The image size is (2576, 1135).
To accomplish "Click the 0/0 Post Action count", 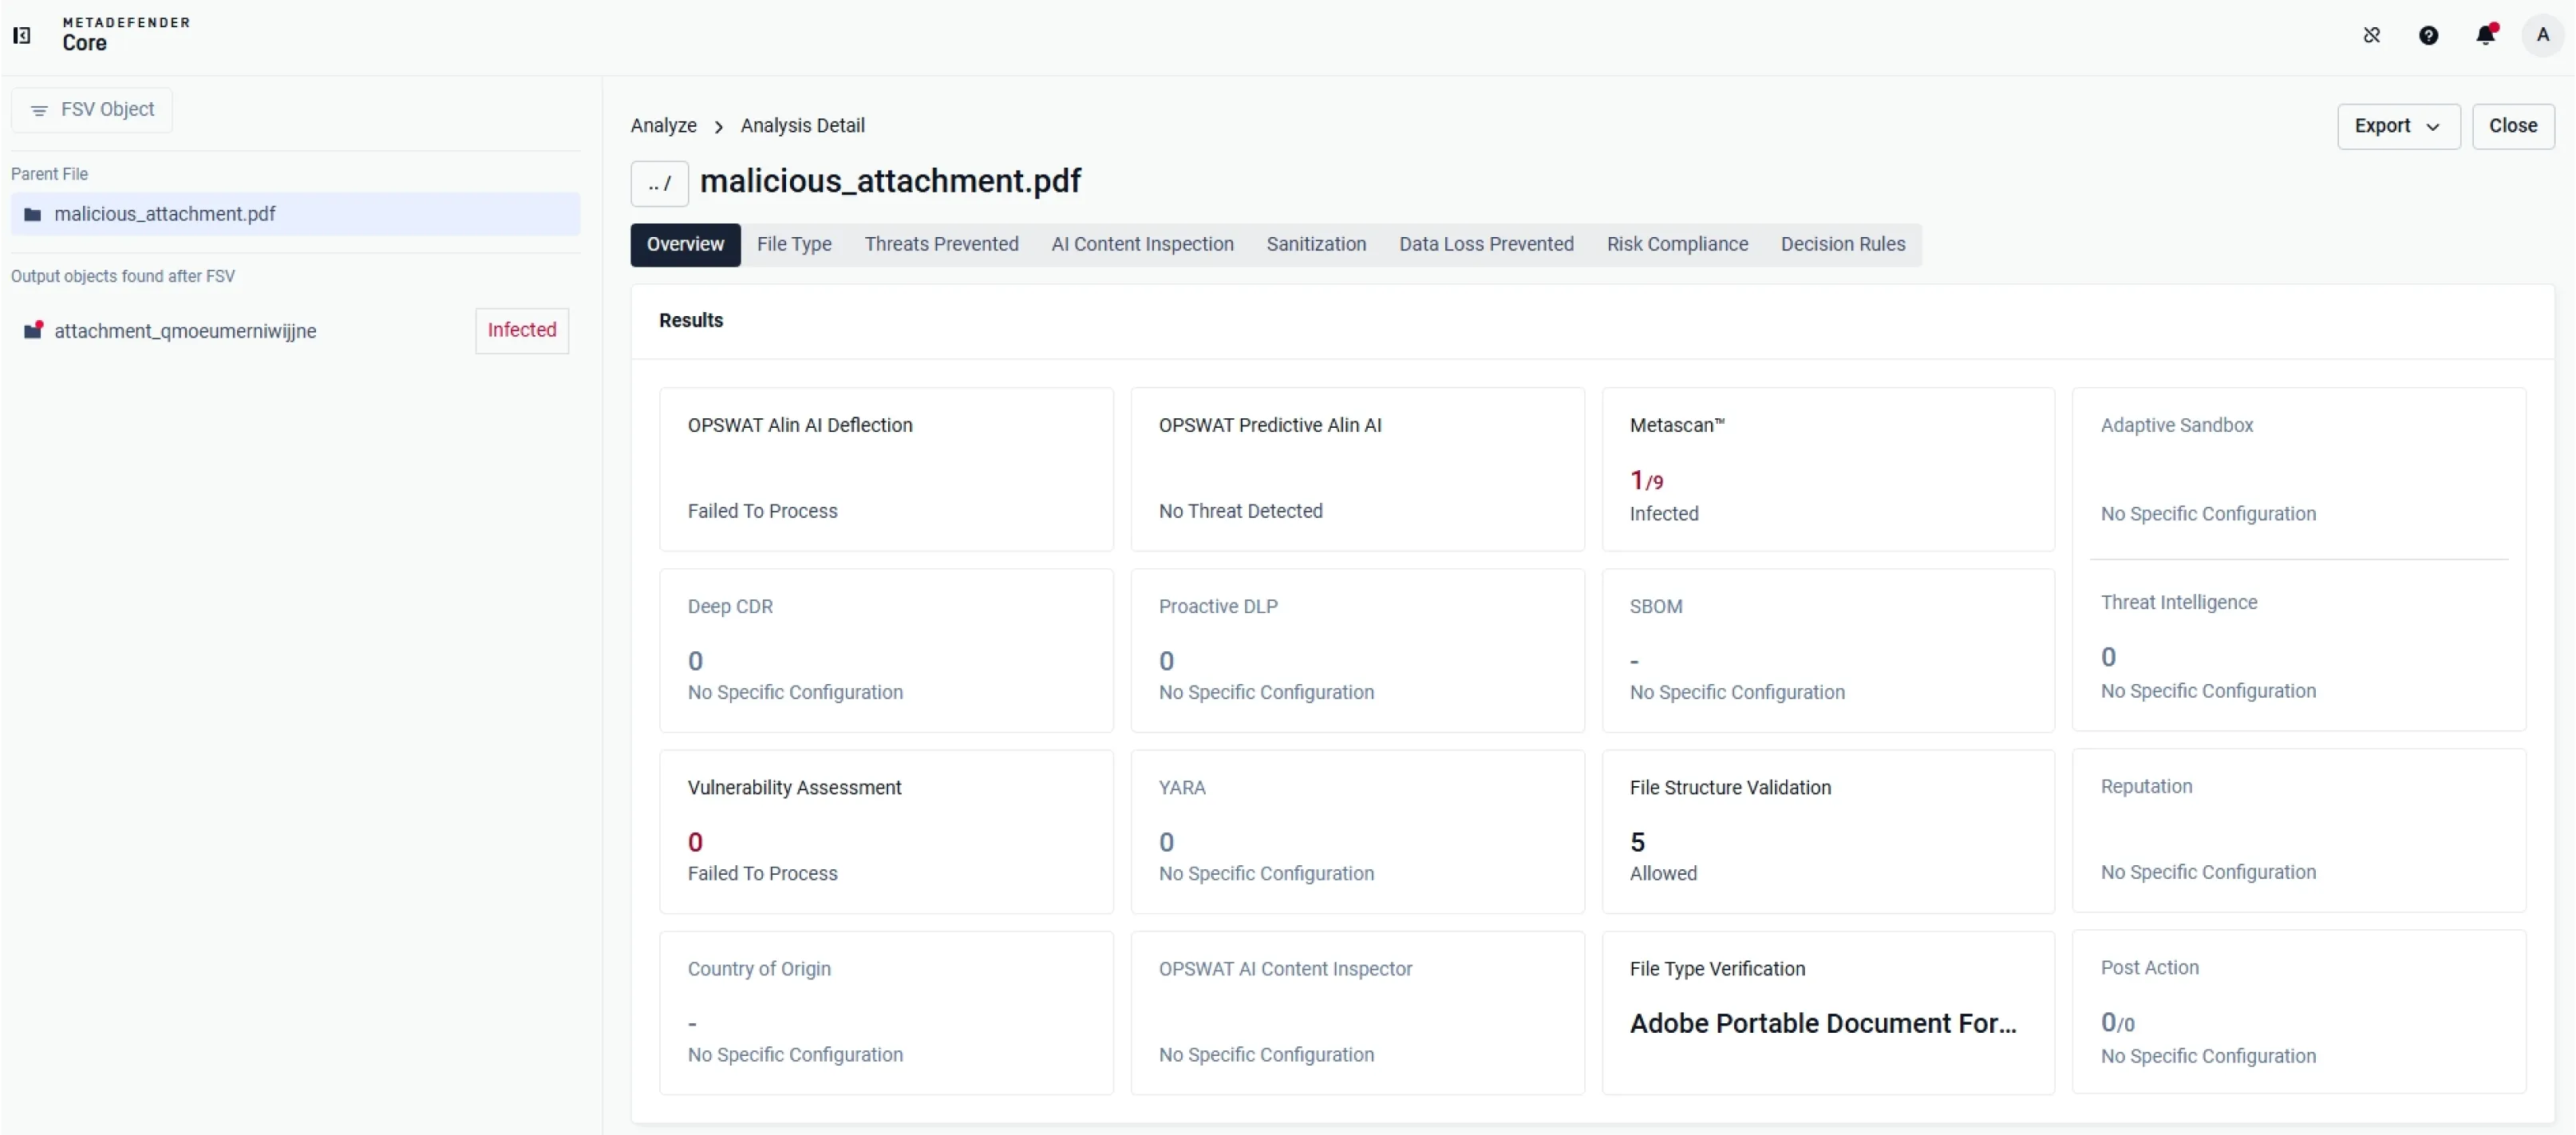I will coord(2117,1022).
